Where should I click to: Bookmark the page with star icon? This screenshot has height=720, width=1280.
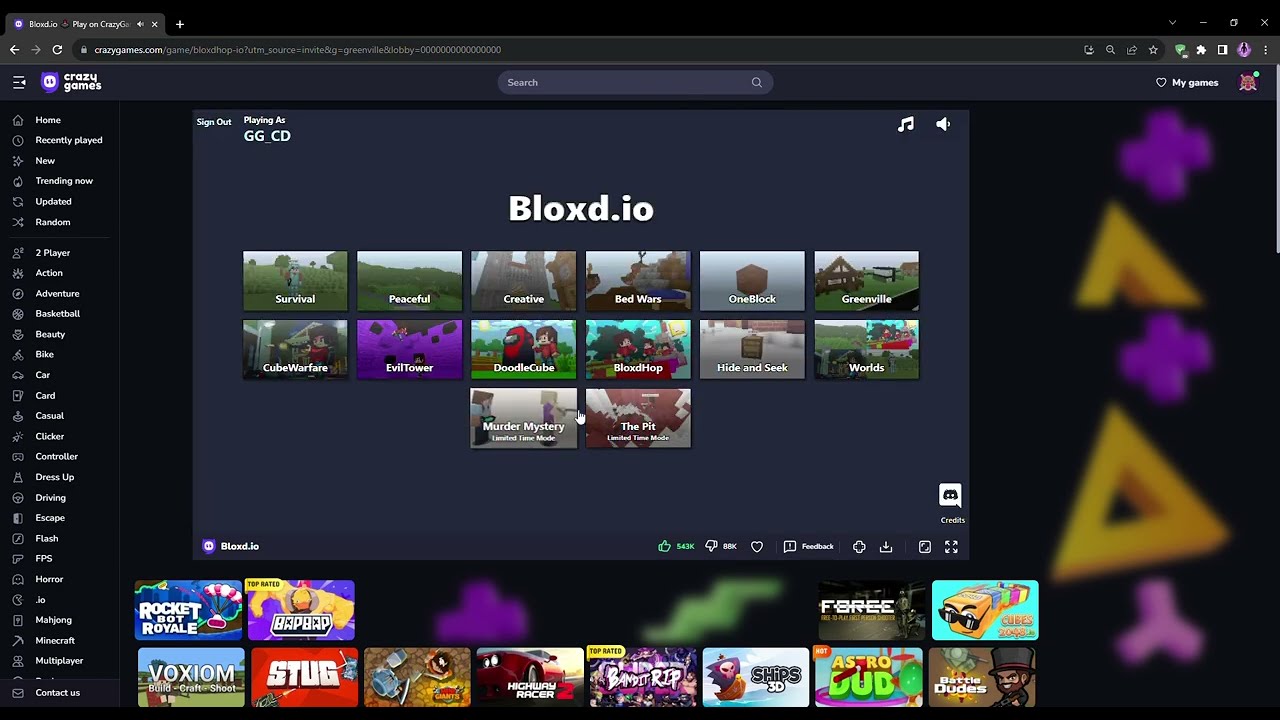coord(1153,50)
